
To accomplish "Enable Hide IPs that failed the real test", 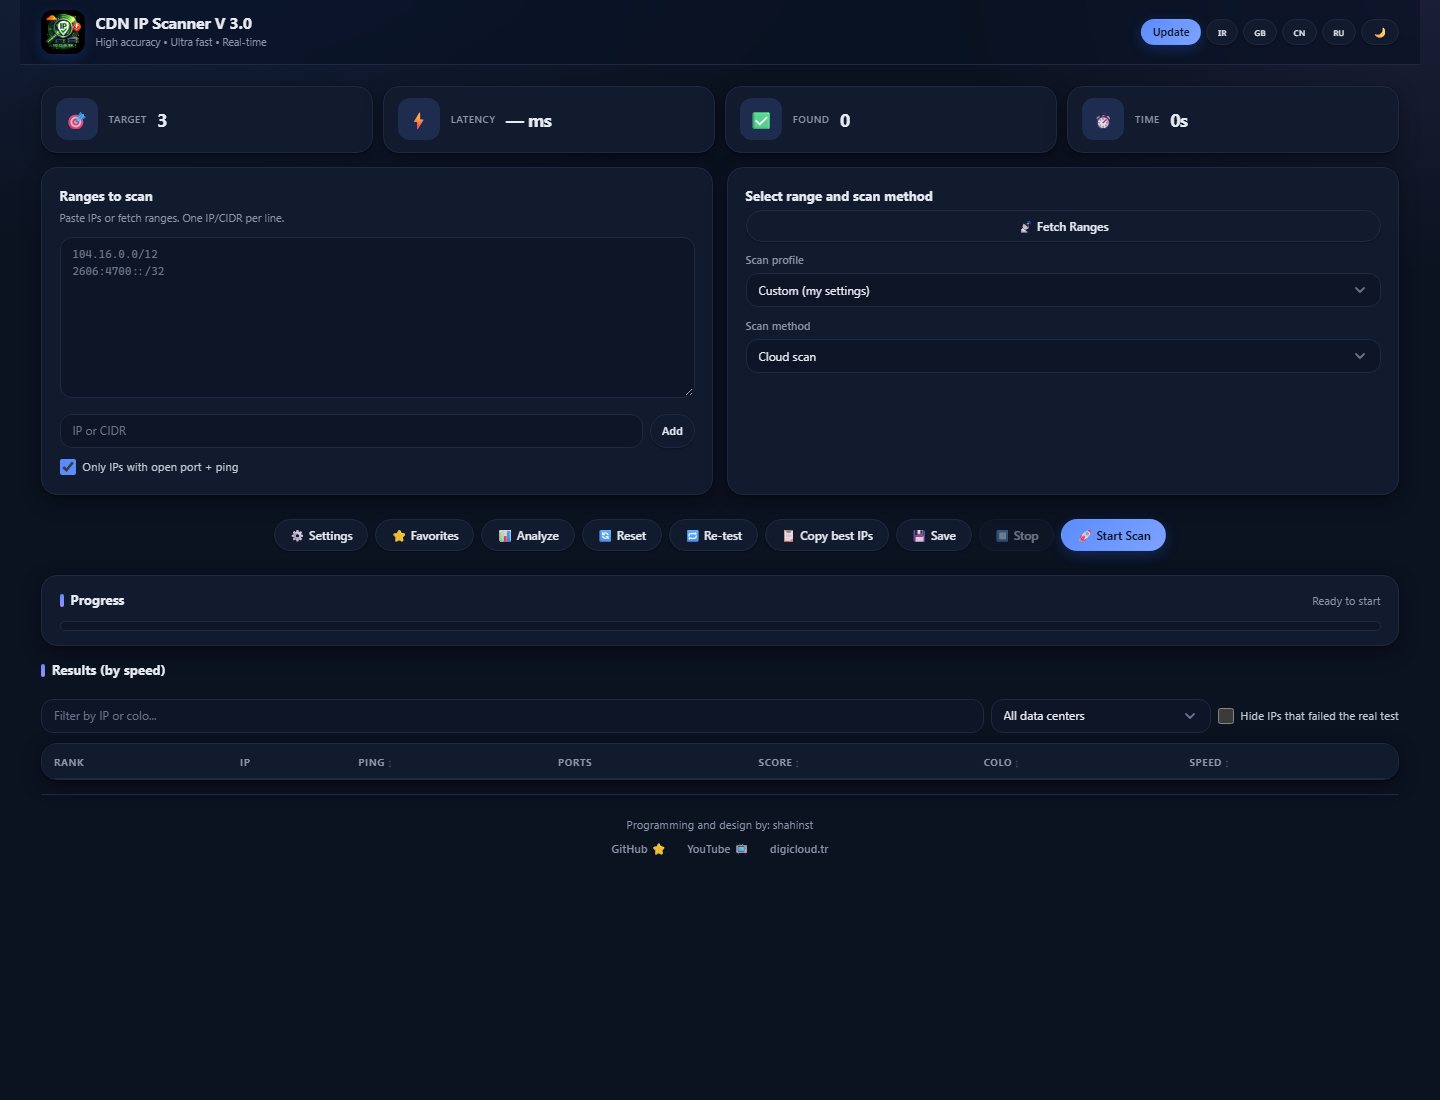I will [x=1226, y=716].
